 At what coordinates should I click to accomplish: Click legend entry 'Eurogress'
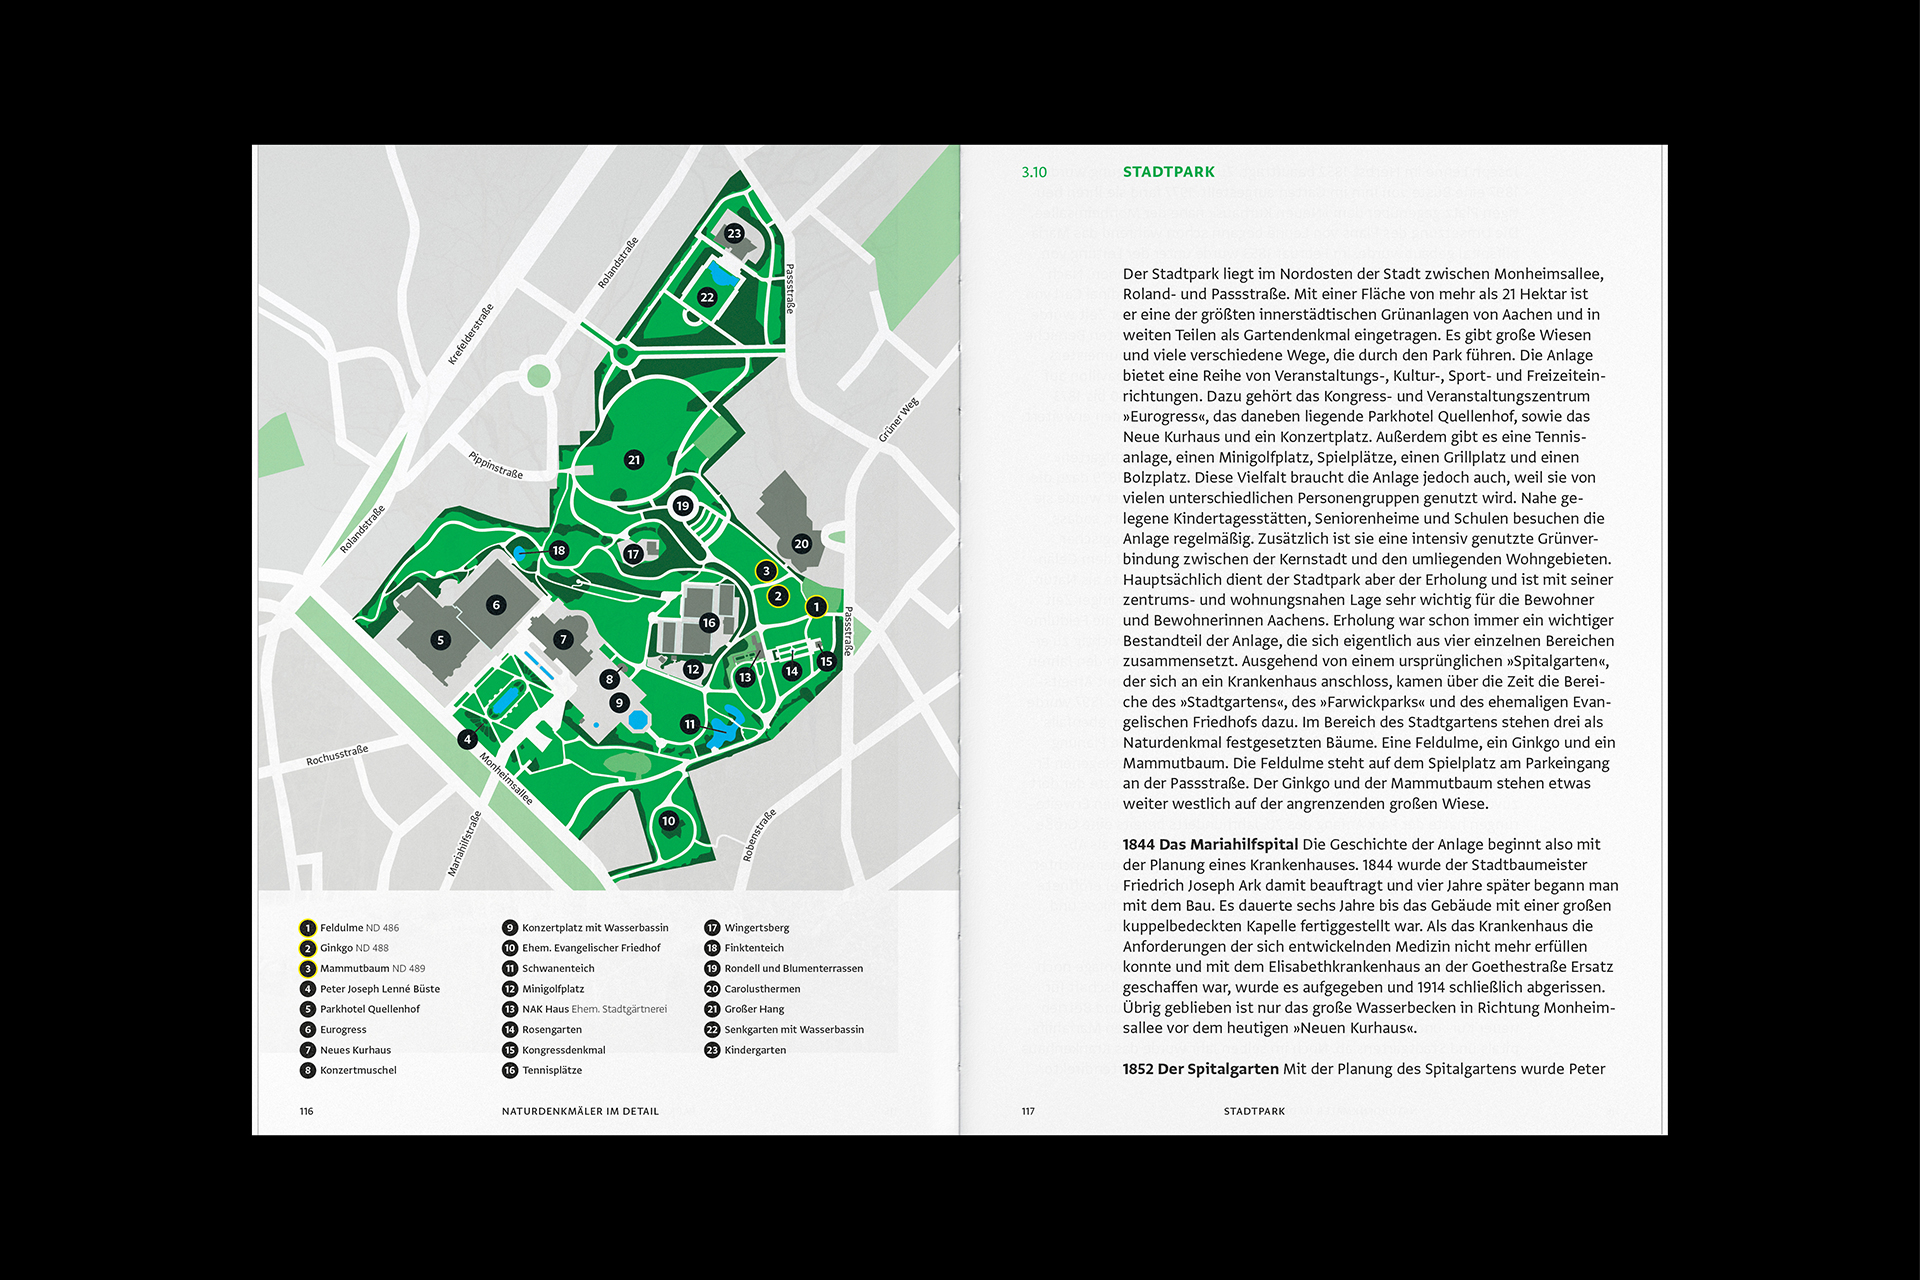pyautogui.click(x=333, y=1029)
